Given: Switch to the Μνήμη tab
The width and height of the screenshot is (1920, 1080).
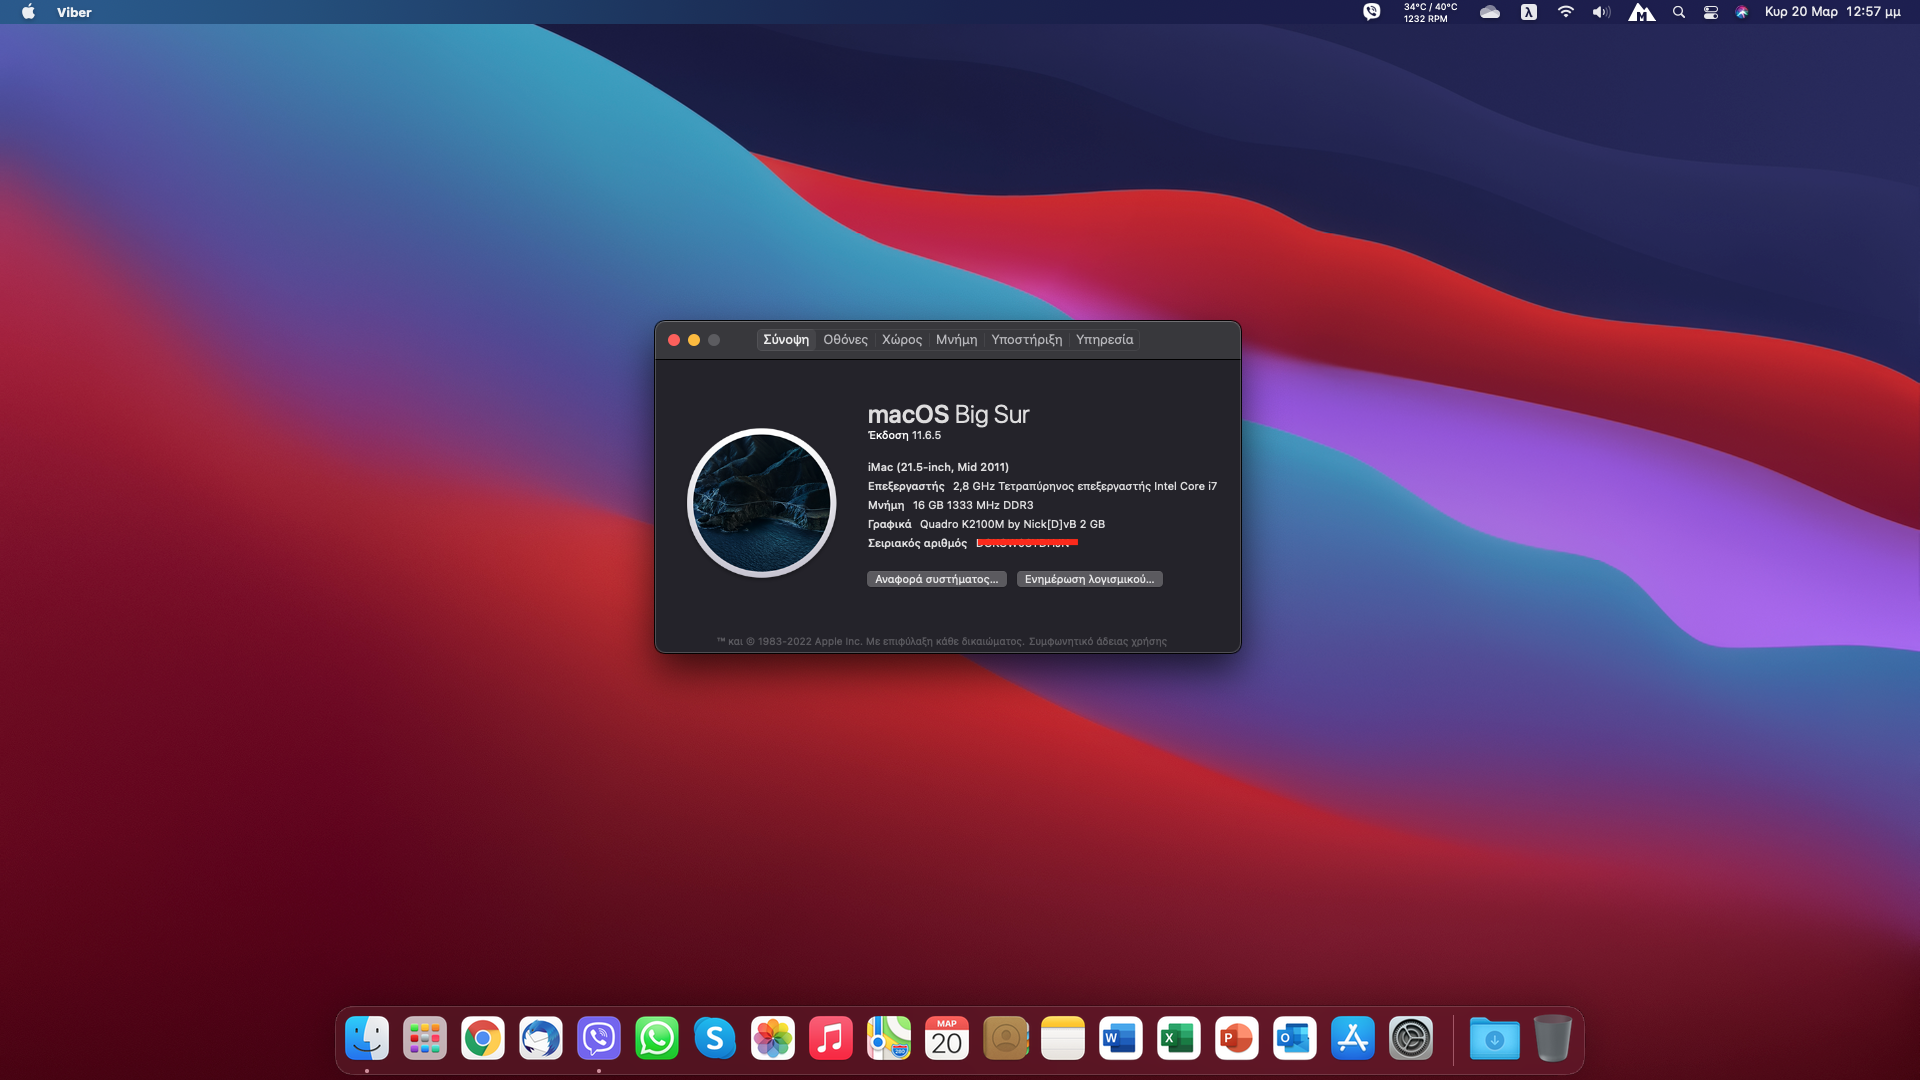Looking at the screenshot, I should 956,340.
